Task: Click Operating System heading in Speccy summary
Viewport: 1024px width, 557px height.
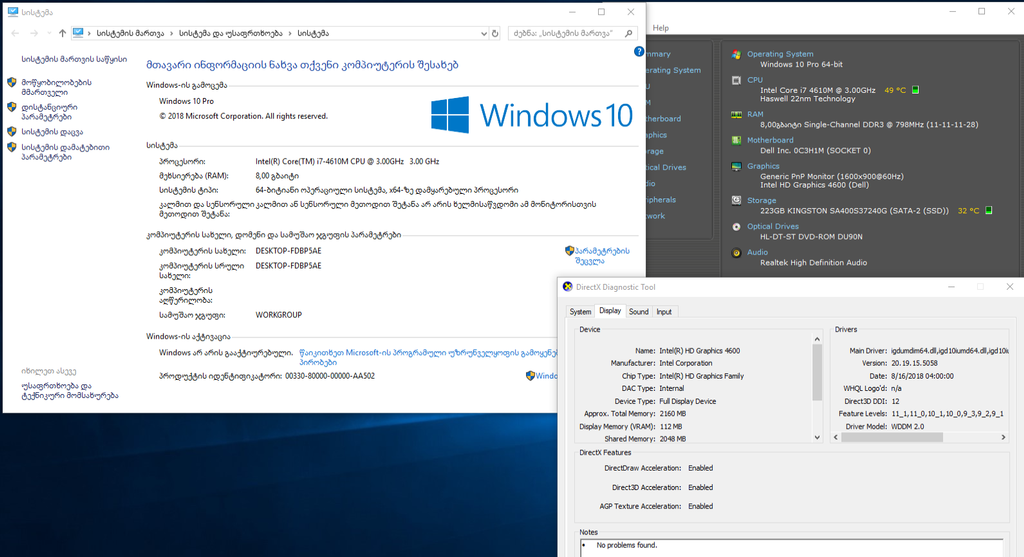Action: 780,54
